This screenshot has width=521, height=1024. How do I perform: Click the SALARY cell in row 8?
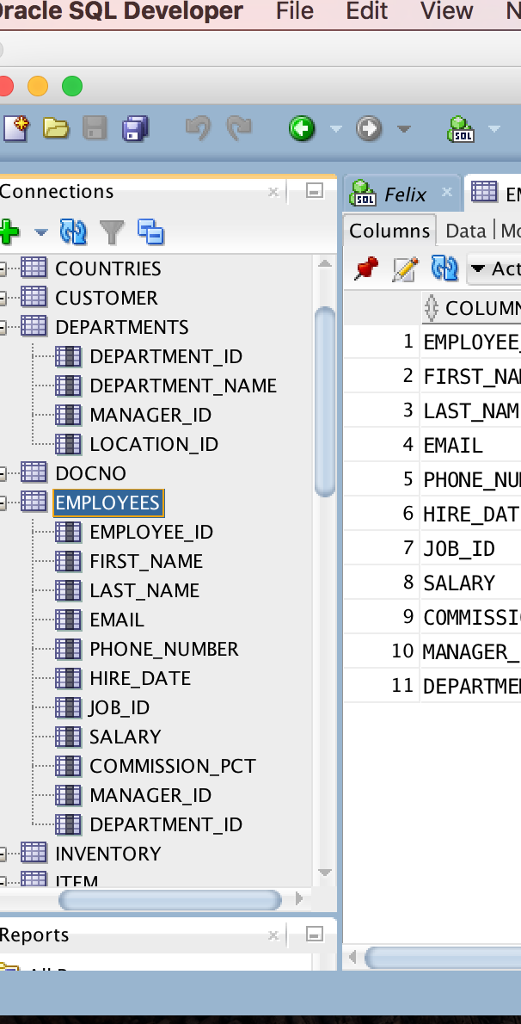click(x=471, y=583)
